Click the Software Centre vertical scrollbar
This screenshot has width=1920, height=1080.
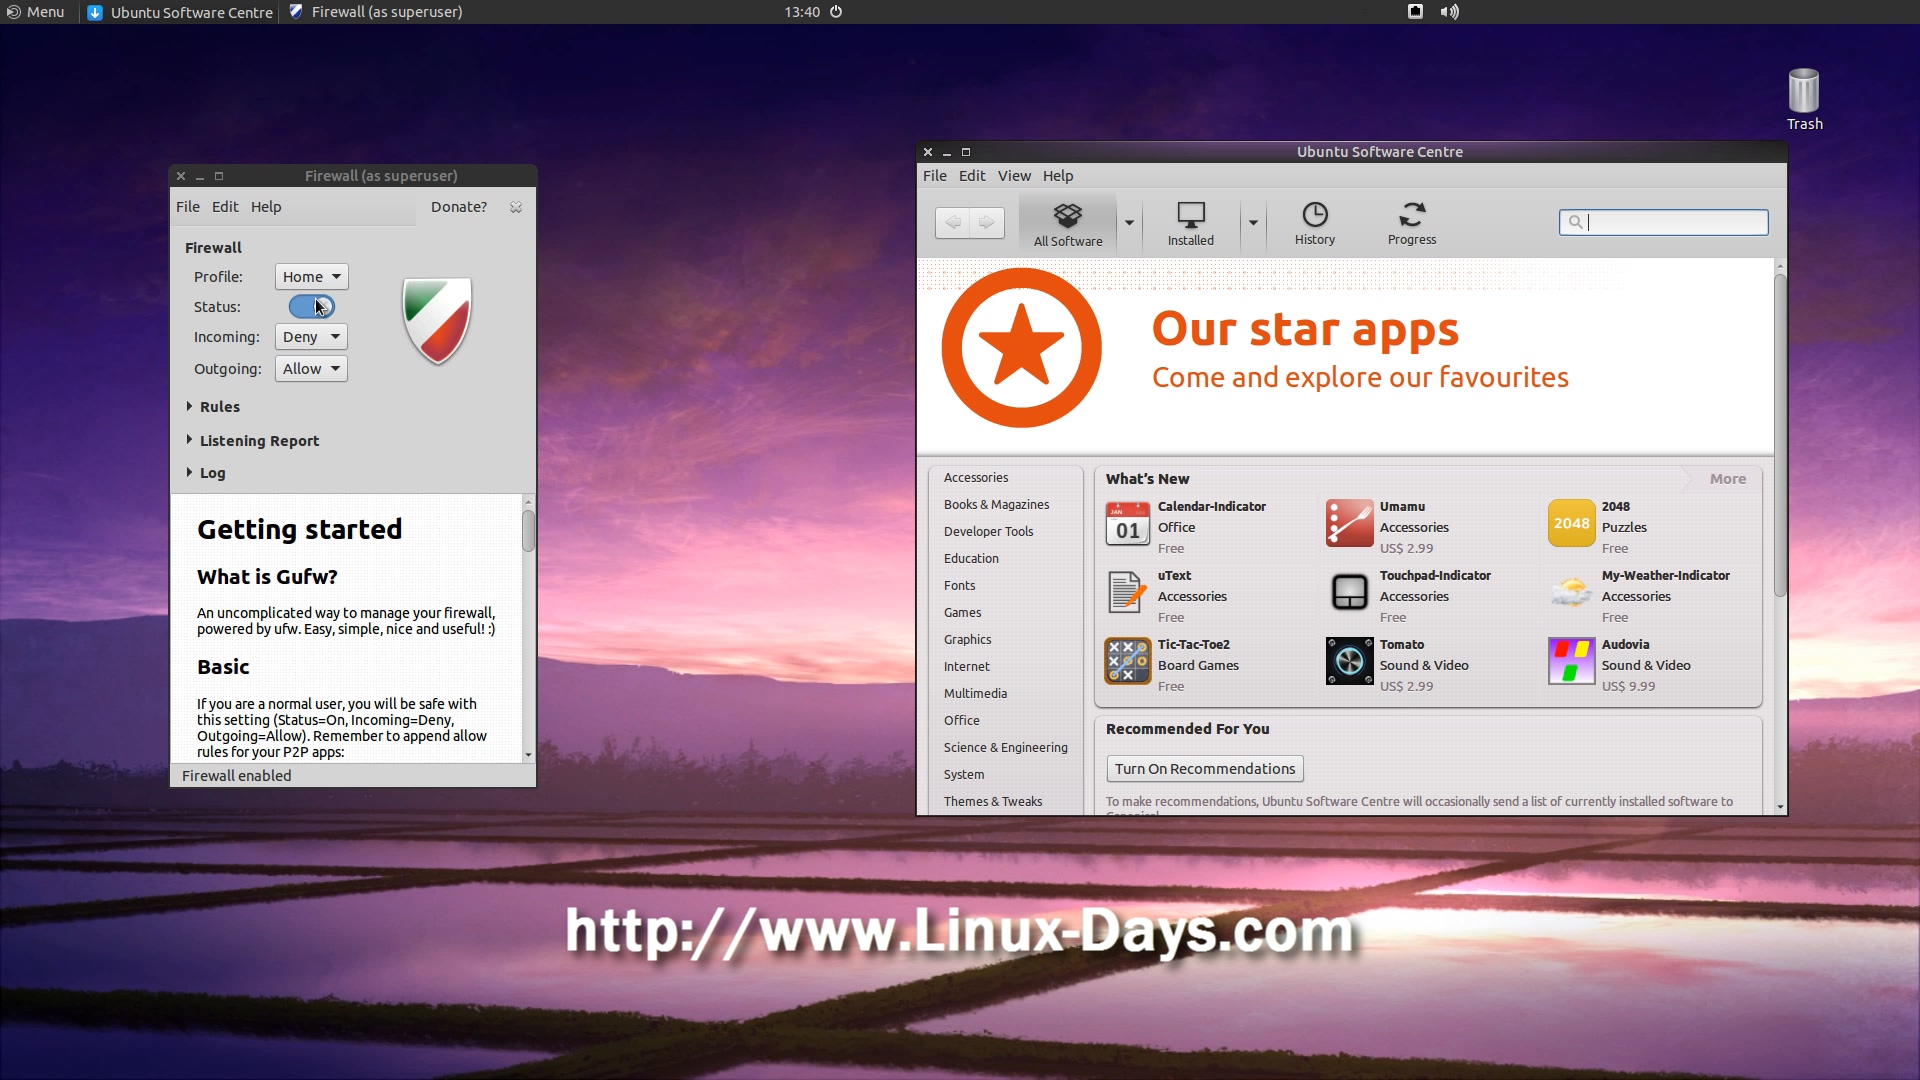tap(1780, 435)
